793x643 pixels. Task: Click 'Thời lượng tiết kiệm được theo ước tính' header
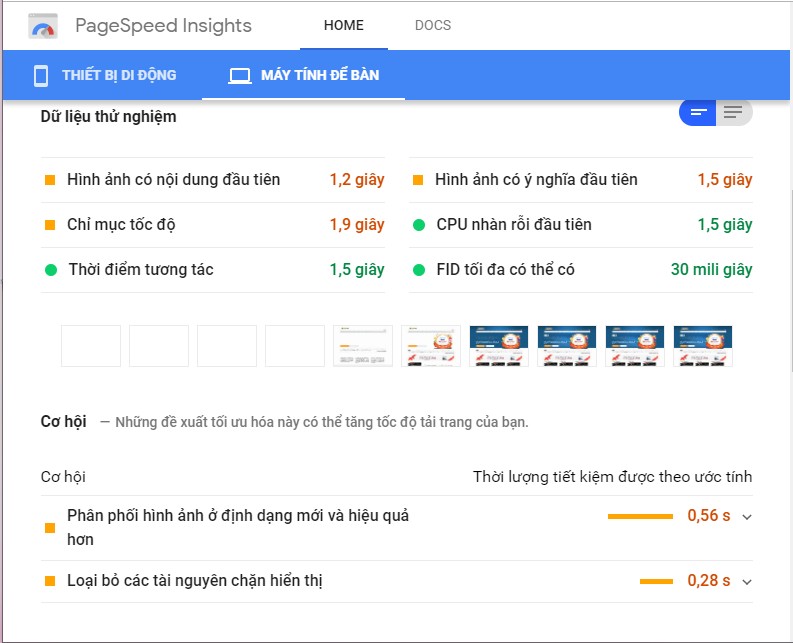click(612, 477)
